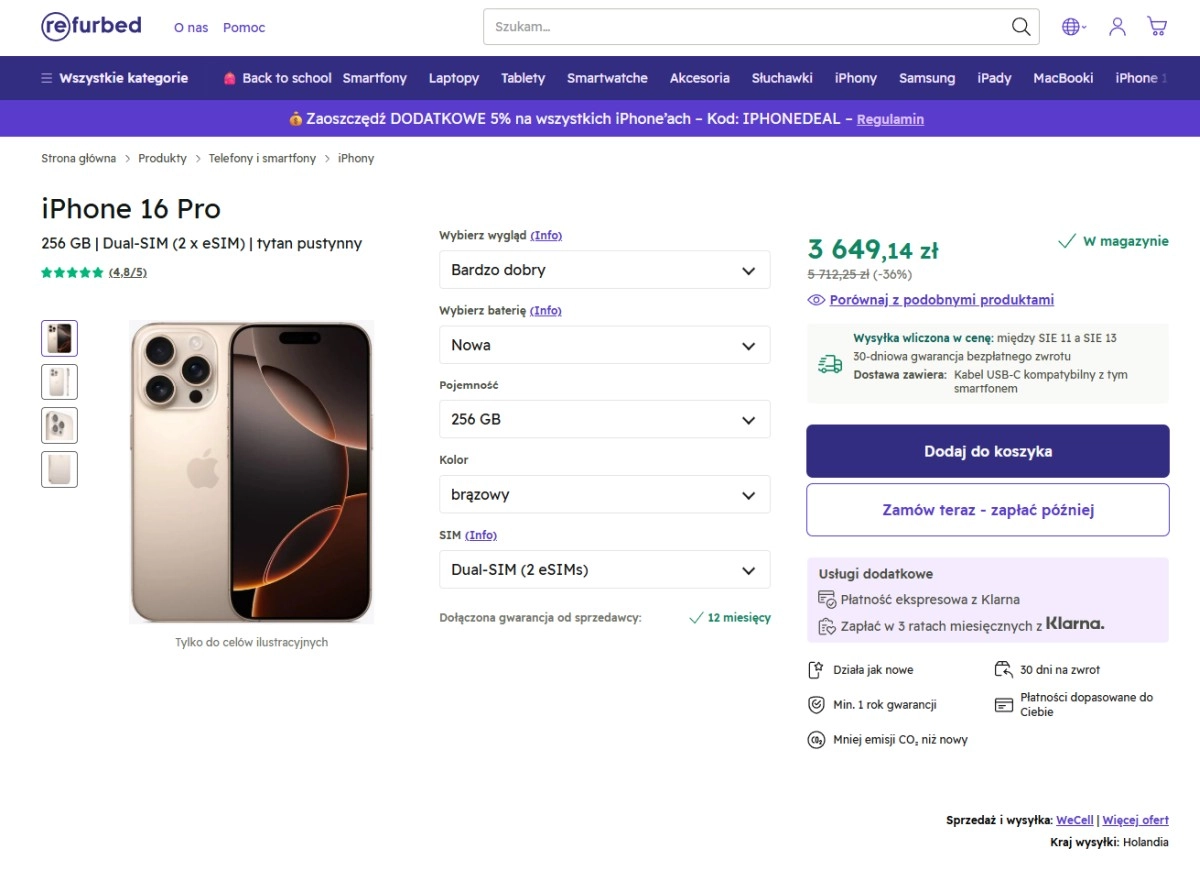
Task: Open the Pojemność dropdown showing 256 GB
Action: tap(605, 419)
